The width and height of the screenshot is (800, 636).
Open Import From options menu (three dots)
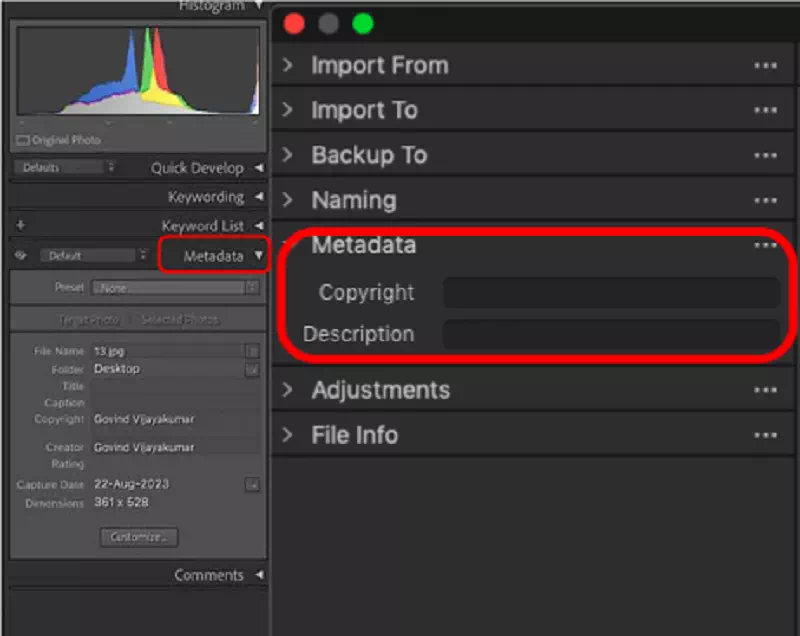[765, 66]
